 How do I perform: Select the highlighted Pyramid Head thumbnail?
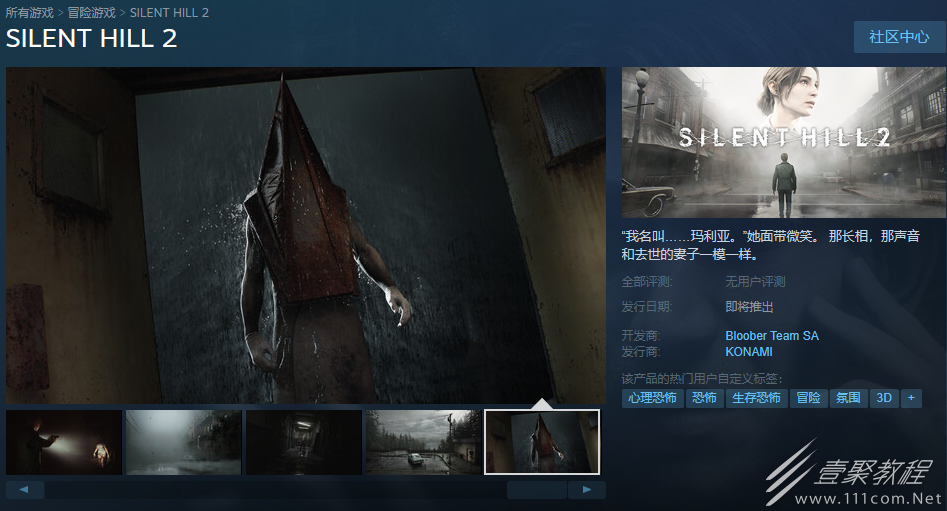coord(542,442)
